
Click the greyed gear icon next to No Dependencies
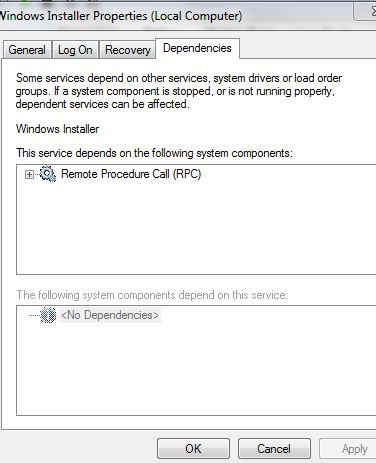[x=48, y=315]
